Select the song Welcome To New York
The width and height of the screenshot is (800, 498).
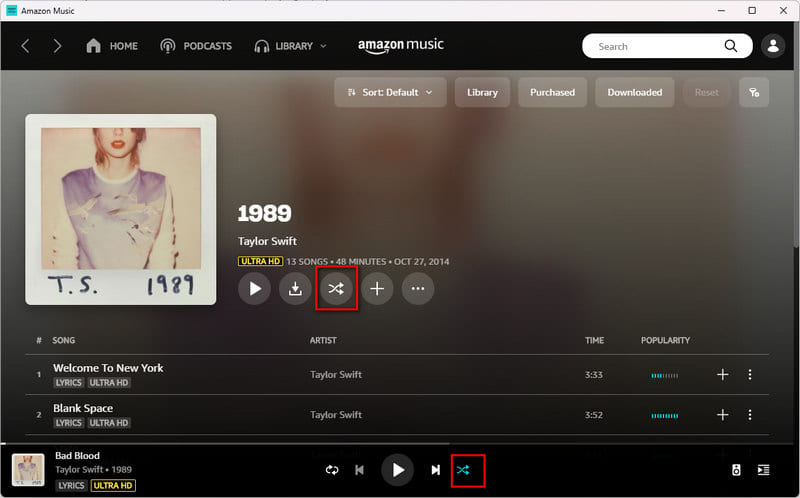[108, 368]
